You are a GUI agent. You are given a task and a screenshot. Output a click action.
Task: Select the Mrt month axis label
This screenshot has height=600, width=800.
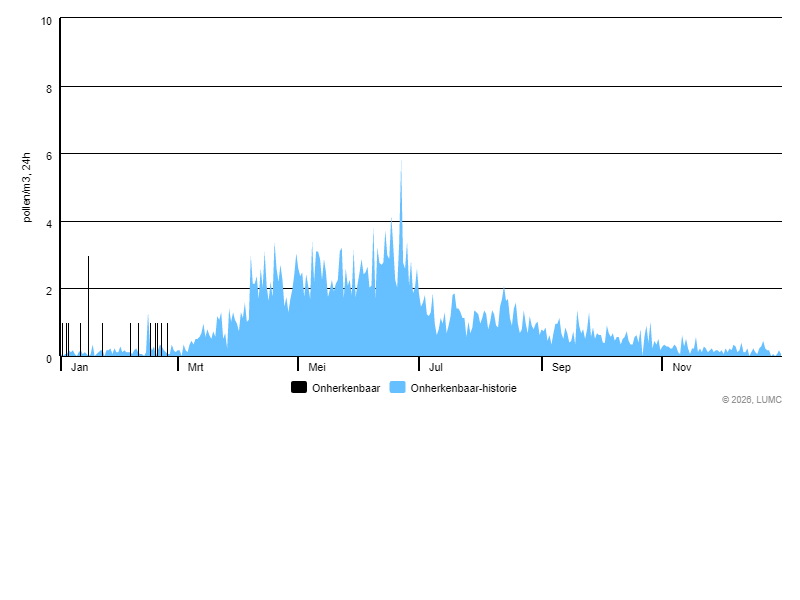(196, 367)
